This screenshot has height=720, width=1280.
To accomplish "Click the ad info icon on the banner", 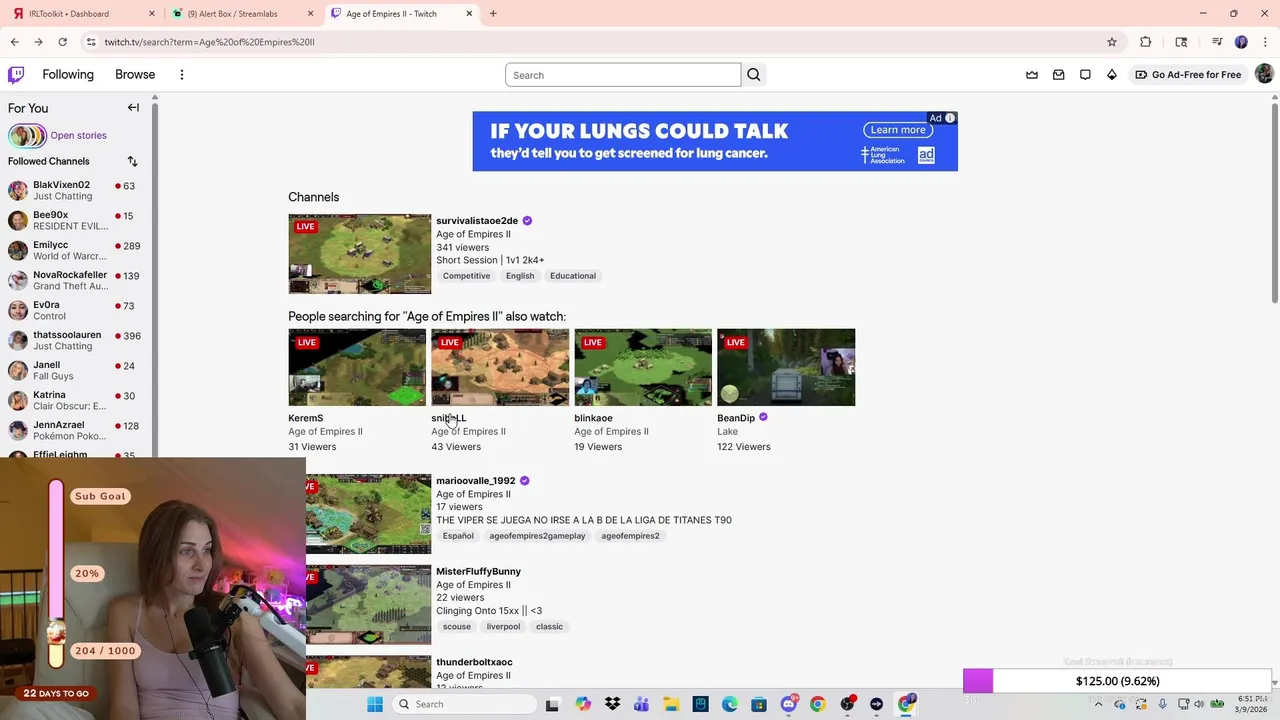I will 949,118.
